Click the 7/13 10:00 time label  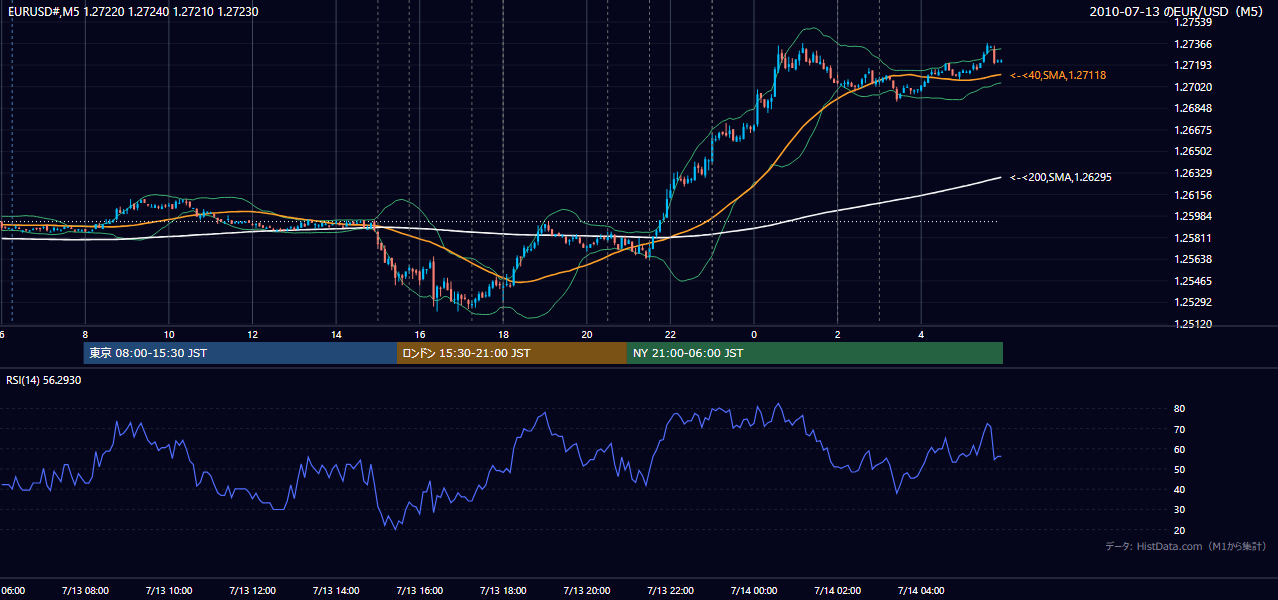[169, 591]
